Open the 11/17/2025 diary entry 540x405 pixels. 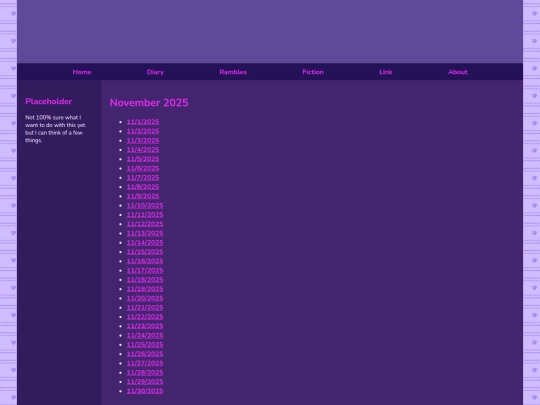145,270
